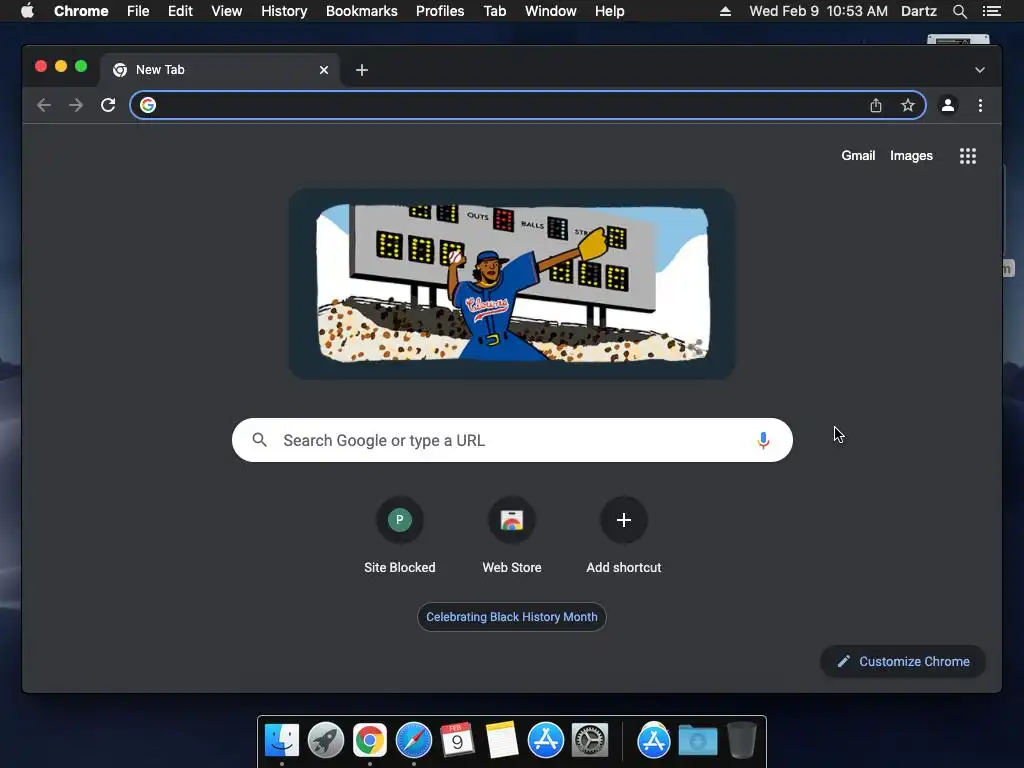Open Calendar from the Dock
1024x768 pixels.
pyautogui.click(x=457, y=741)
